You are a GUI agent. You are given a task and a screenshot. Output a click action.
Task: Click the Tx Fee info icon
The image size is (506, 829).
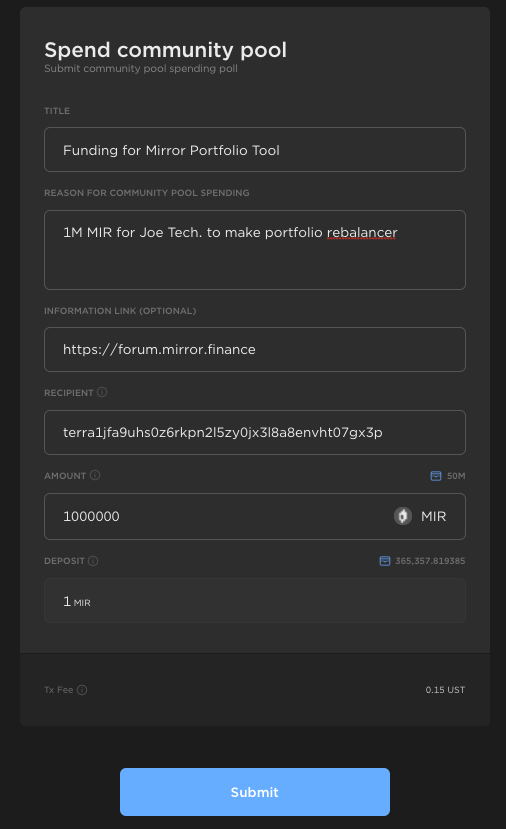82,690
